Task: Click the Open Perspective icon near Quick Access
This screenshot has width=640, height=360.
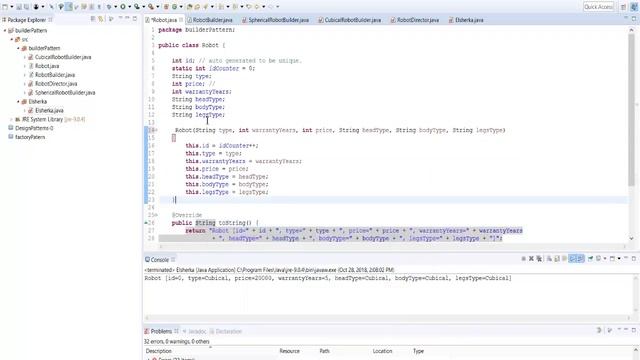Action: click(623, 7)
